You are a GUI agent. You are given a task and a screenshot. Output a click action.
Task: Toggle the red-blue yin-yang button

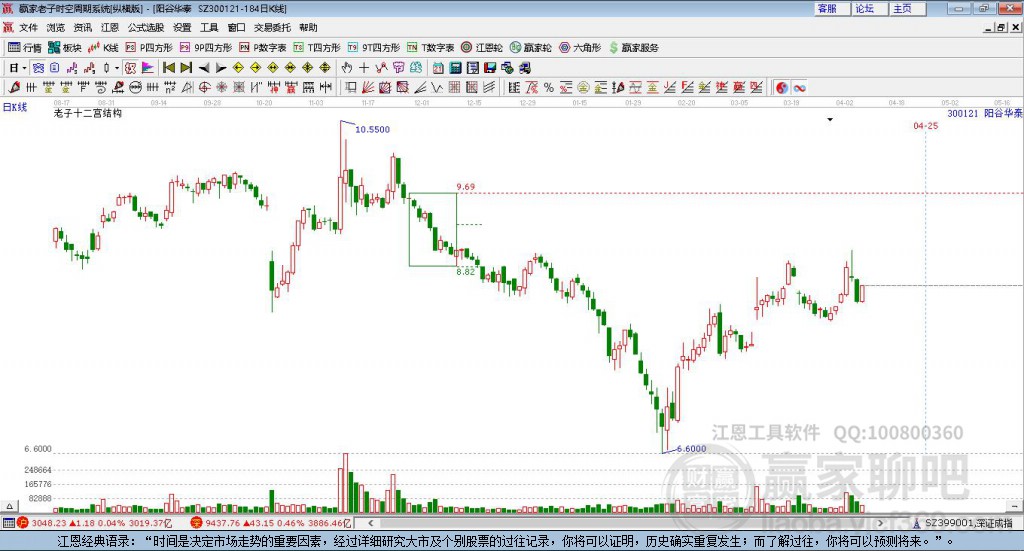coord(782,87)
